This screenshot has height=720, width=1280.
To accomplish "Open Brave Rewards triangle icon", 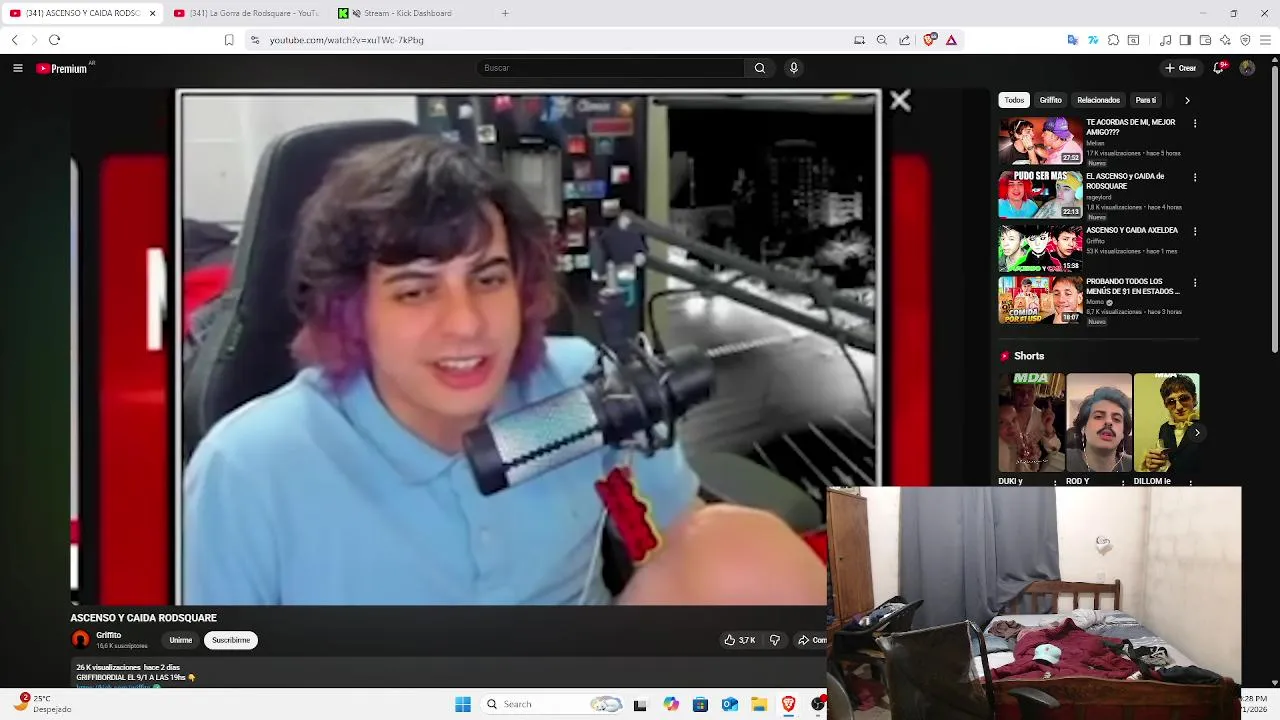I will pyautogui.click(x=951, y=40).
